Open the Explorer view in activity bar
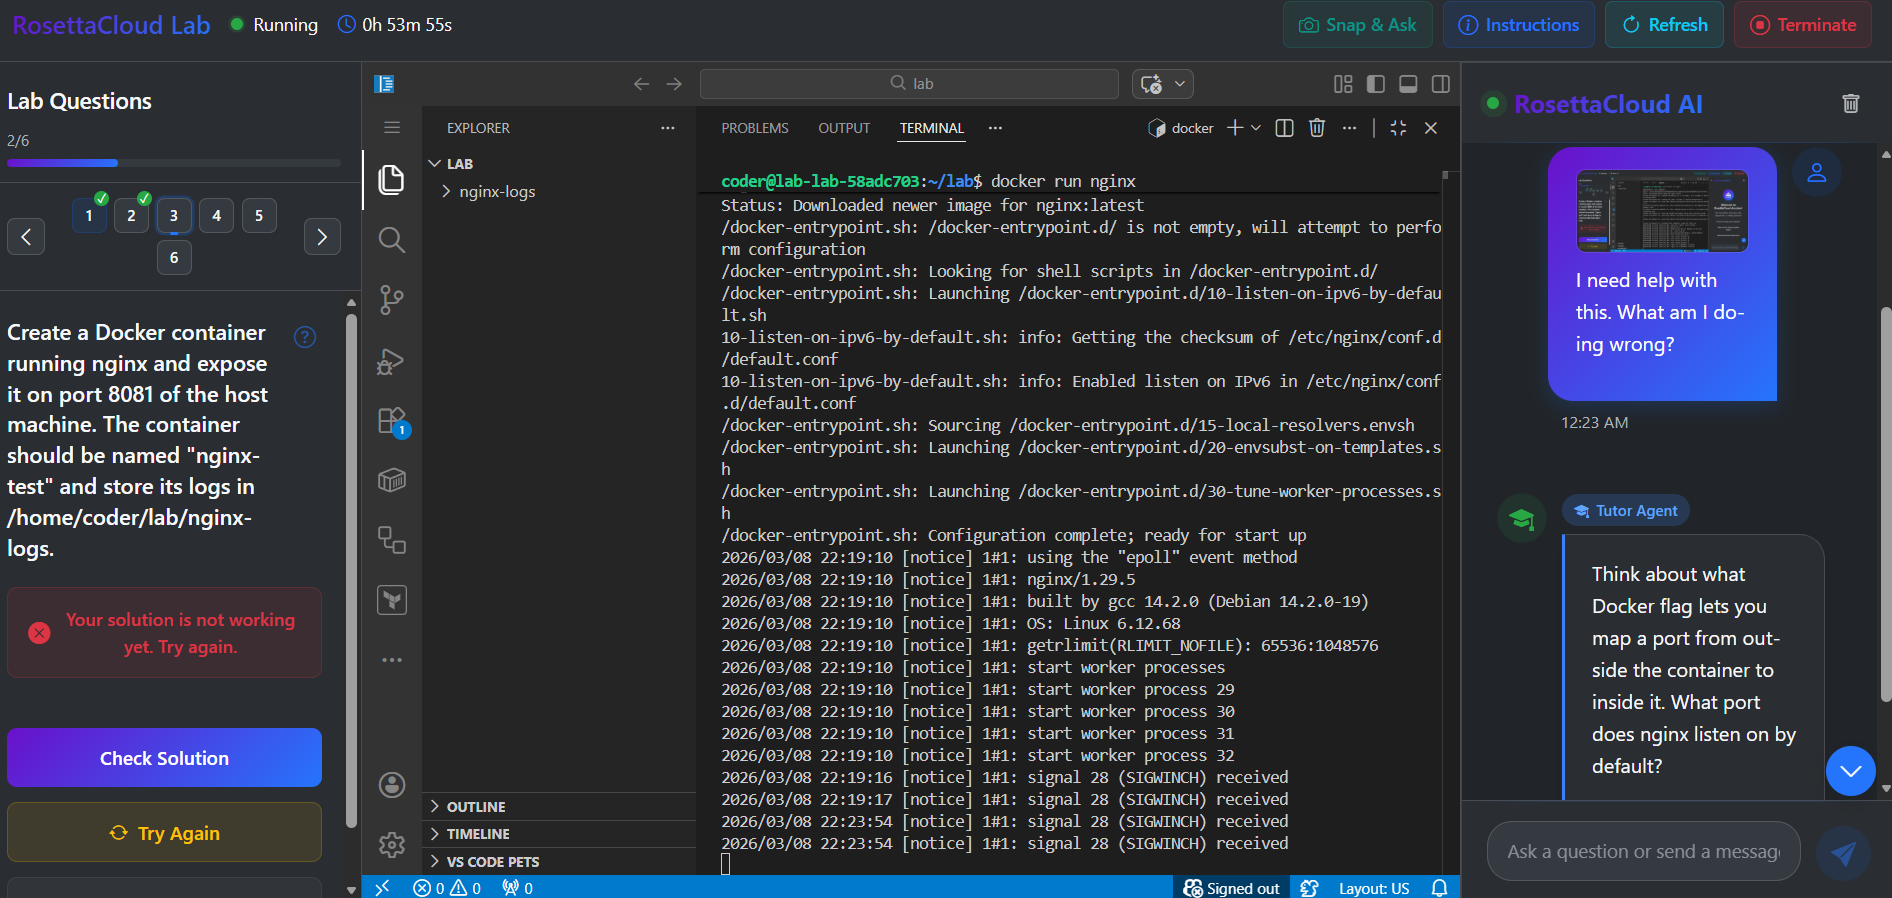This screenshot has width=1892, height=898. click(x=391, y=180)
